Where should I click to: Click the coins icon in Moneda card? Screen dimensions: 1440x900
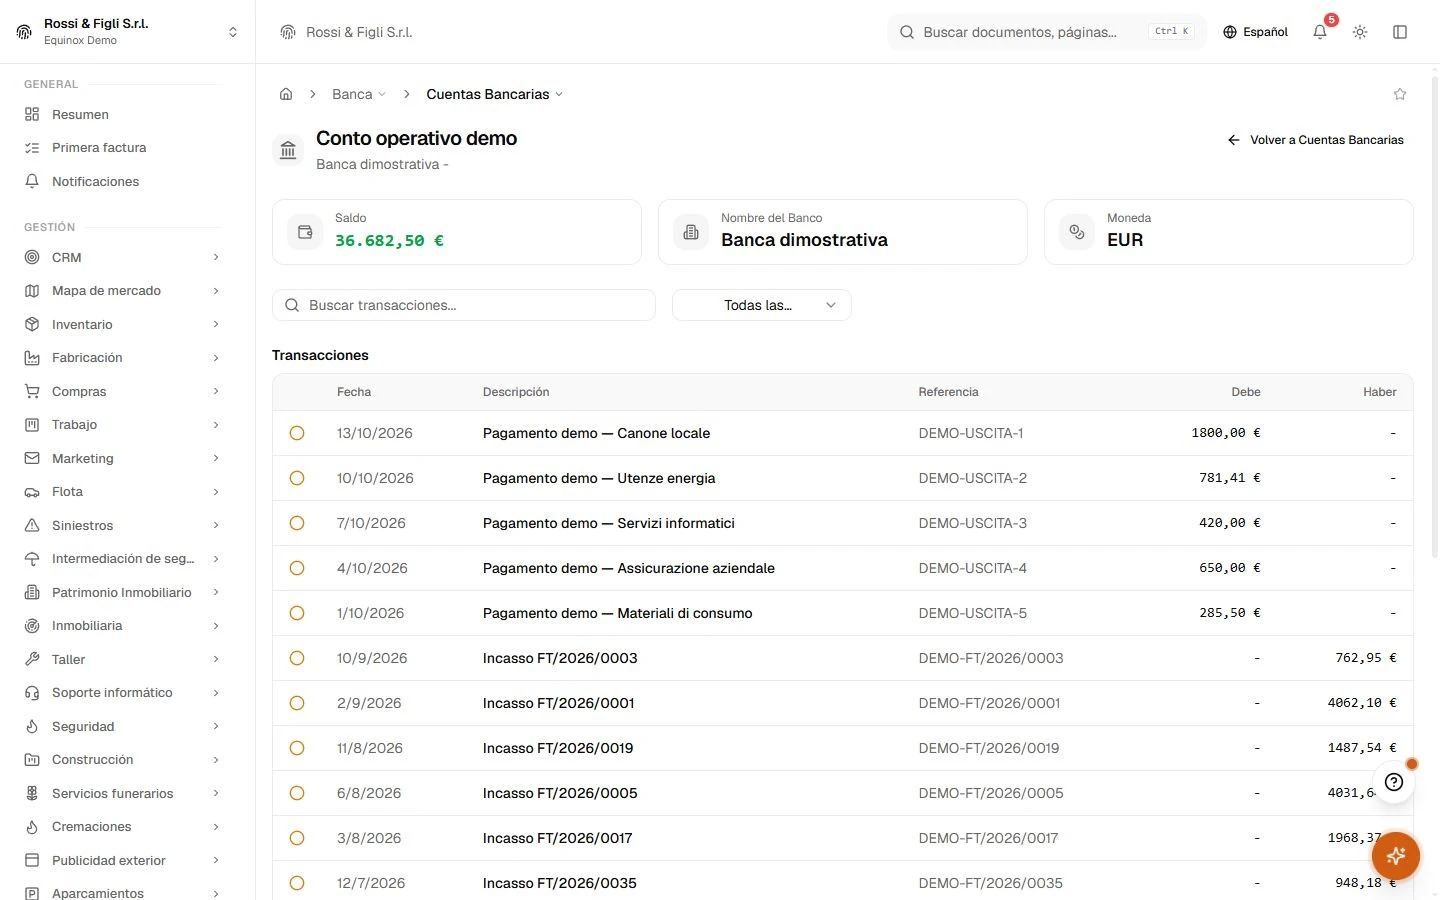tap(1077, 232)
